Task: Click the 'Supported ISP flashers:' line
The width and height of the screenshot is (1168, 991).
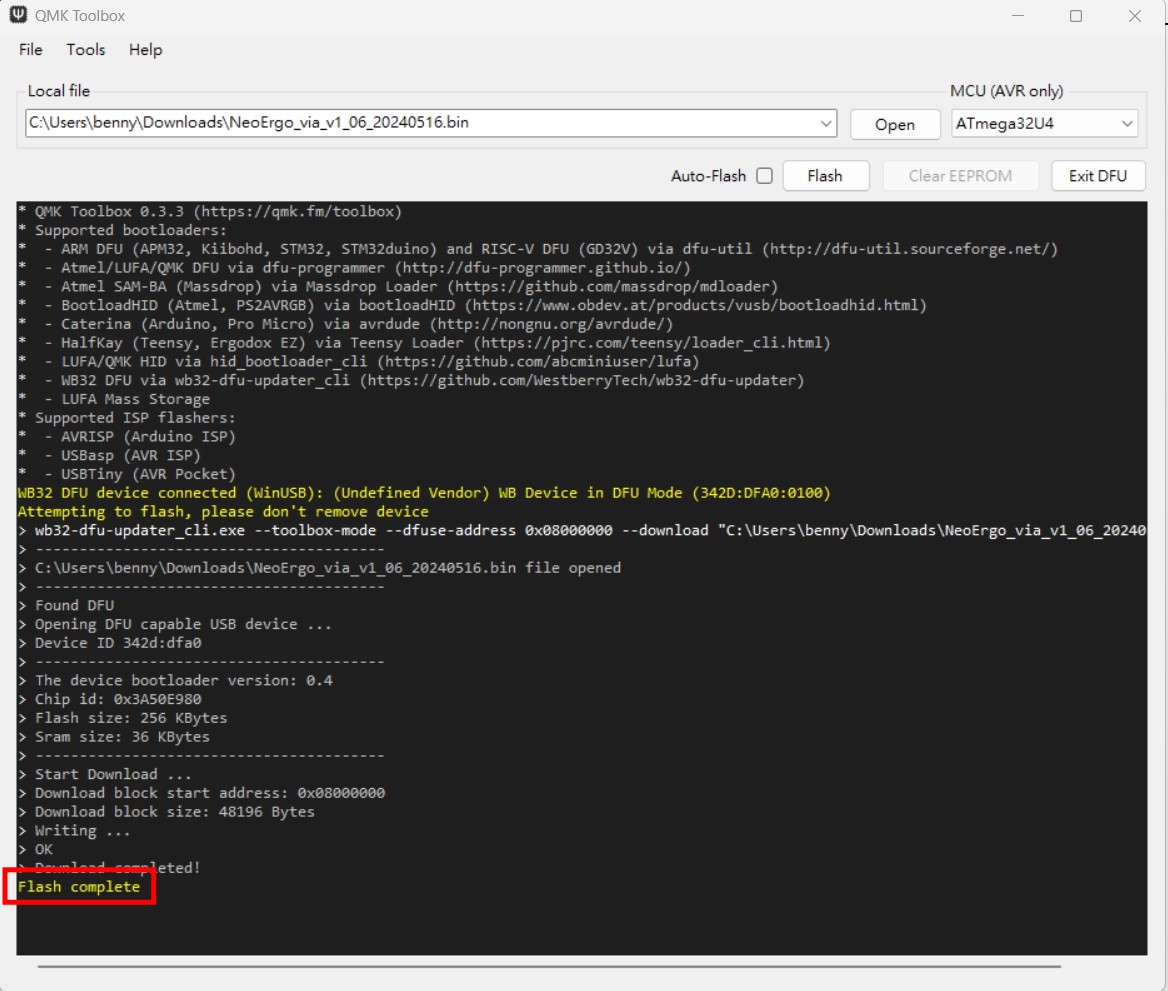Action: [127, 418]
